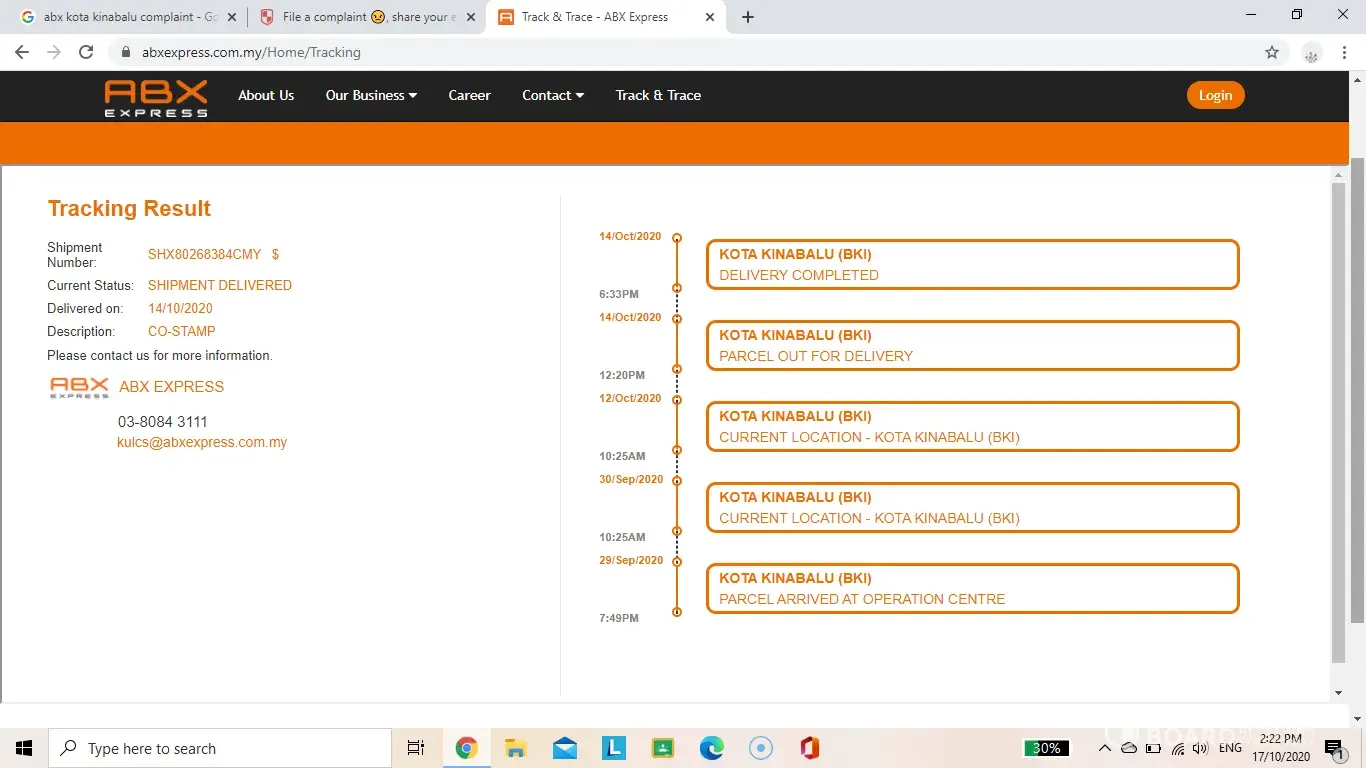Show hidden system tray icons
This screenshot has width=1366, height=768.
pyautogui.click(x=1105, y=748)
